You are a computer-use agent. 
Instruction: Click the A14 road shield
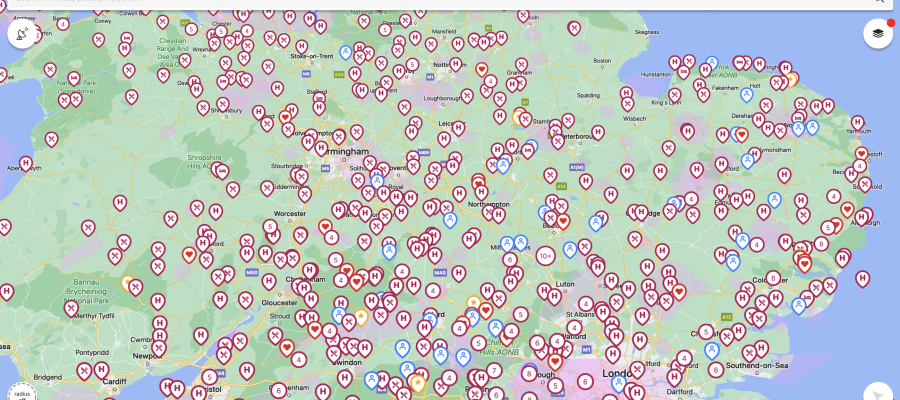pyautogui.click(x=561, y=187)
